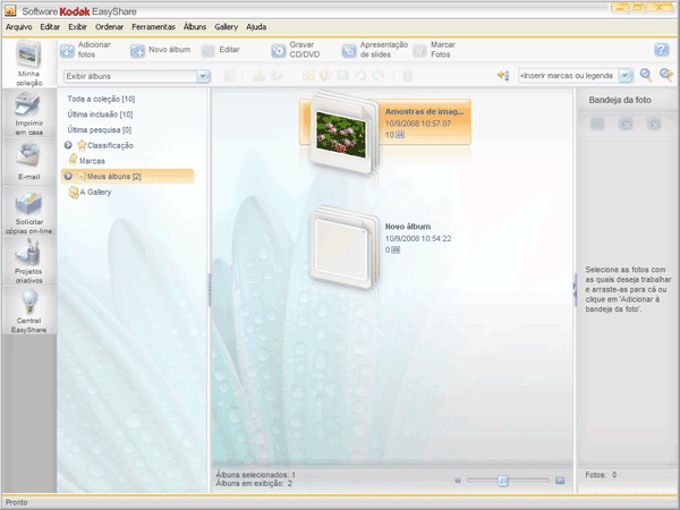
Task: Expand the Classificação tree node
Action: [x=68, y=145]
